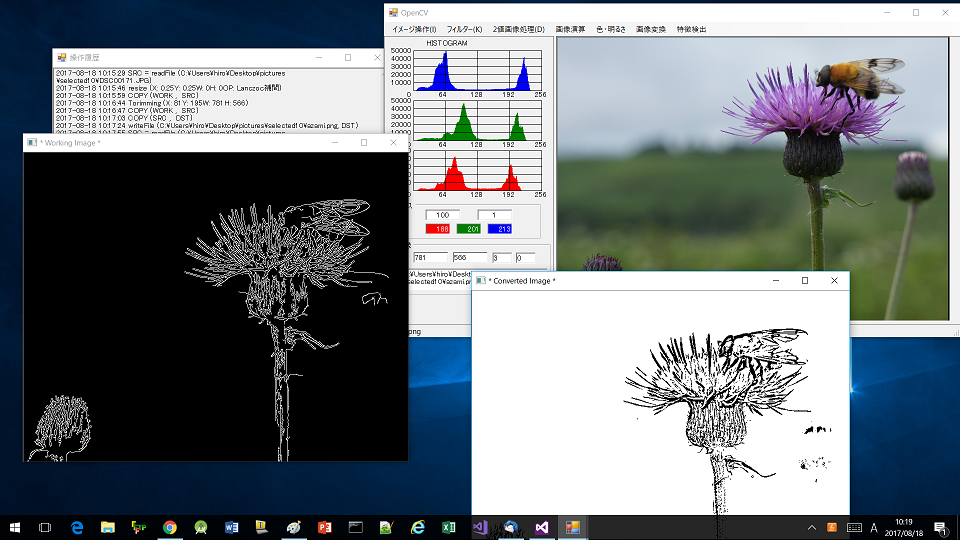Open Thunderbird mail from the taskbar
The width and height of the screenshot is (960, 544).
click(511, 527)
